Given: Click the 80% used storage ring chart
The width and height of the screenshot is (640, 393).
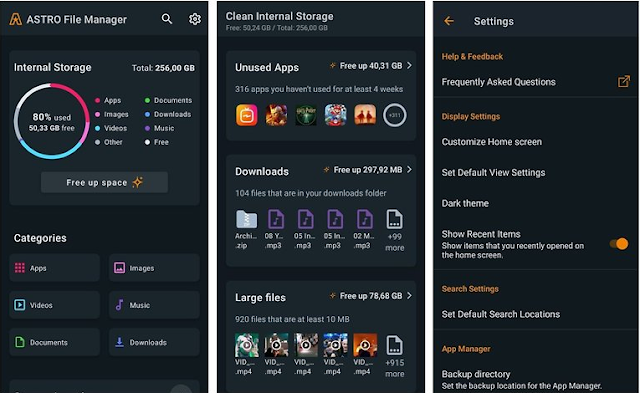Looking at the screenshot, I should 51,121.
